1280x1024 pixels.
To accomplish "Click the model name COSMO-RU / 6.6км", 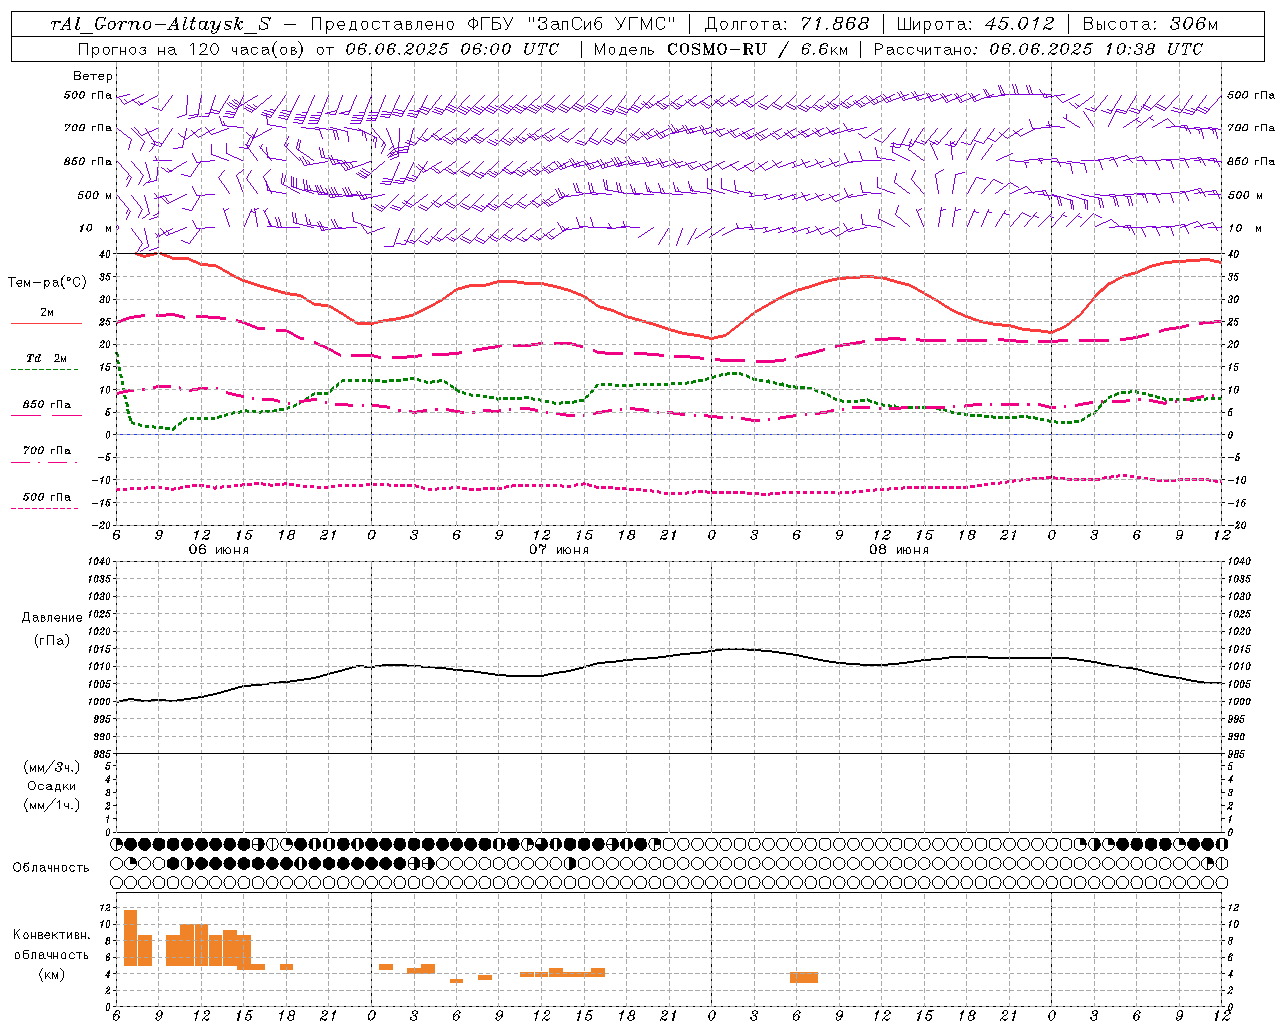I will click(x=760, y=48).
